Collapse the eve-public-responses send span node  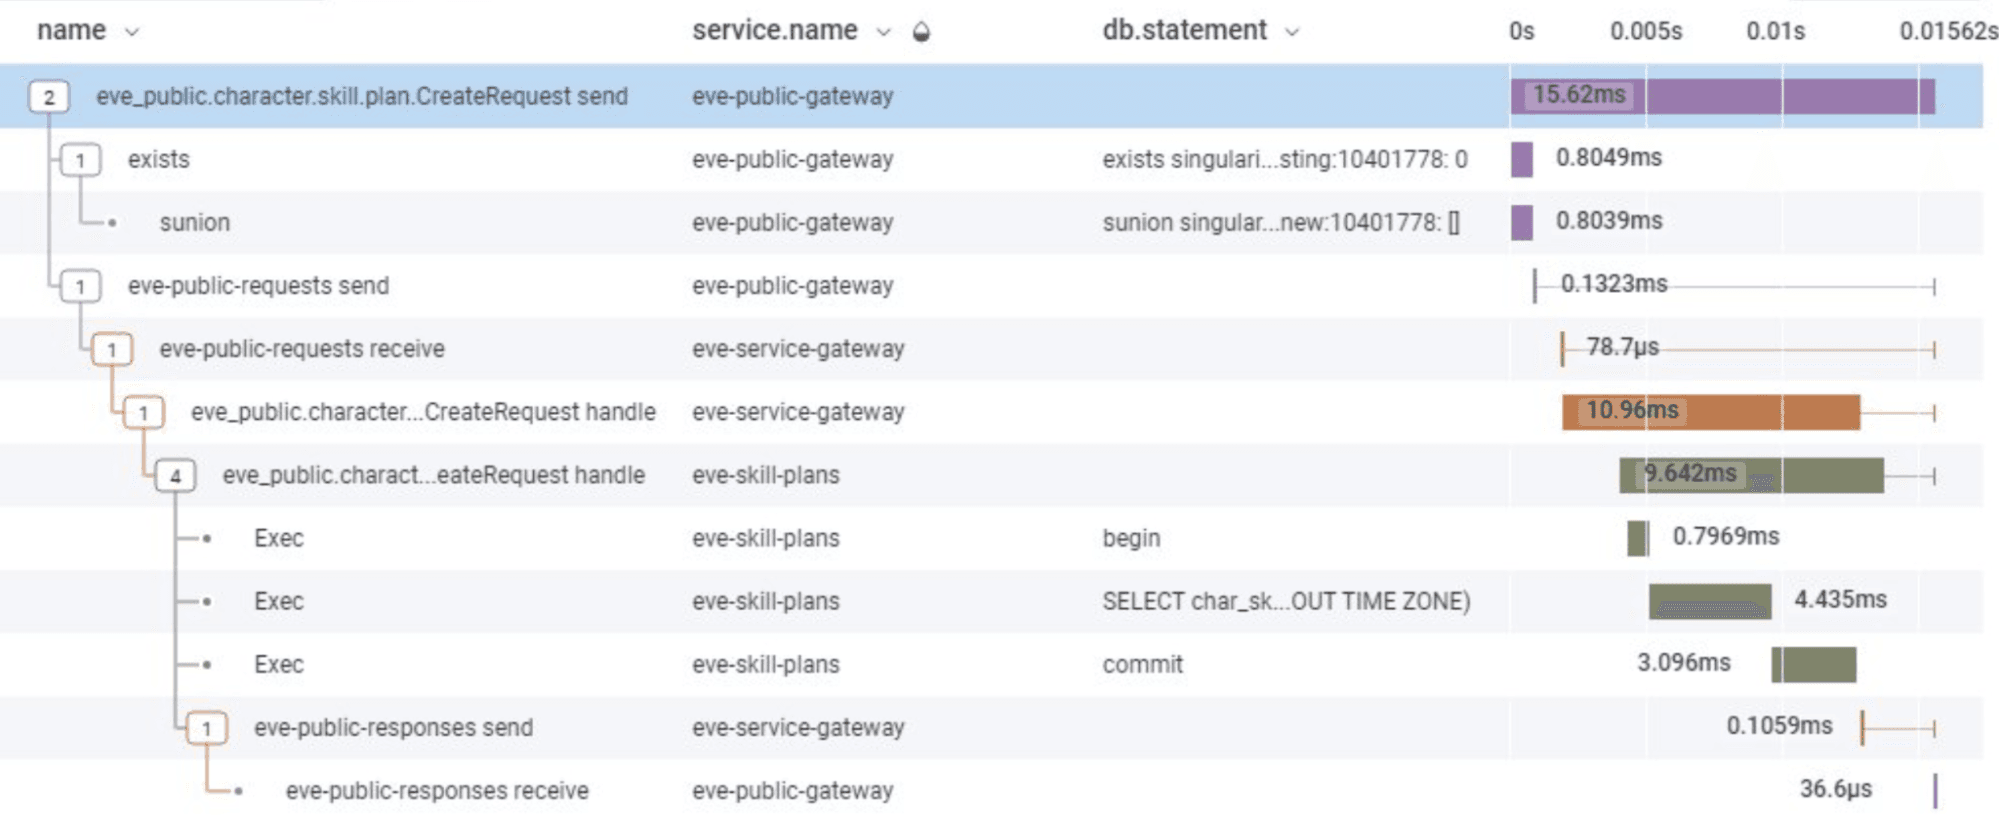click(207, 728)
